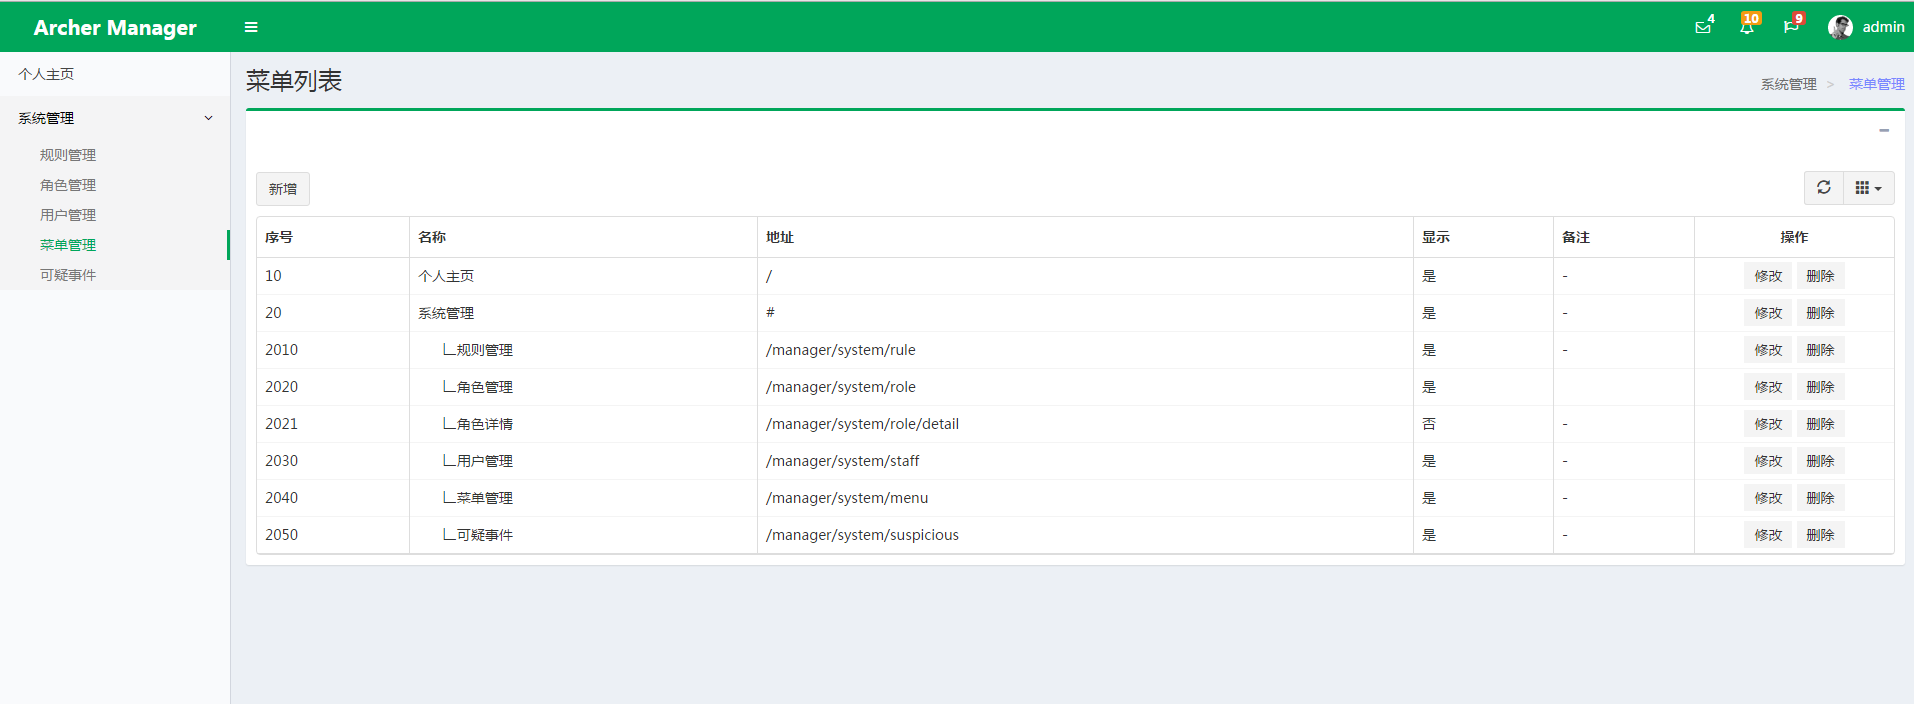The width and height of the screenshot is (1914, 704).
Task: Open the columns grid dropdown
Action: coord(1868,188)
